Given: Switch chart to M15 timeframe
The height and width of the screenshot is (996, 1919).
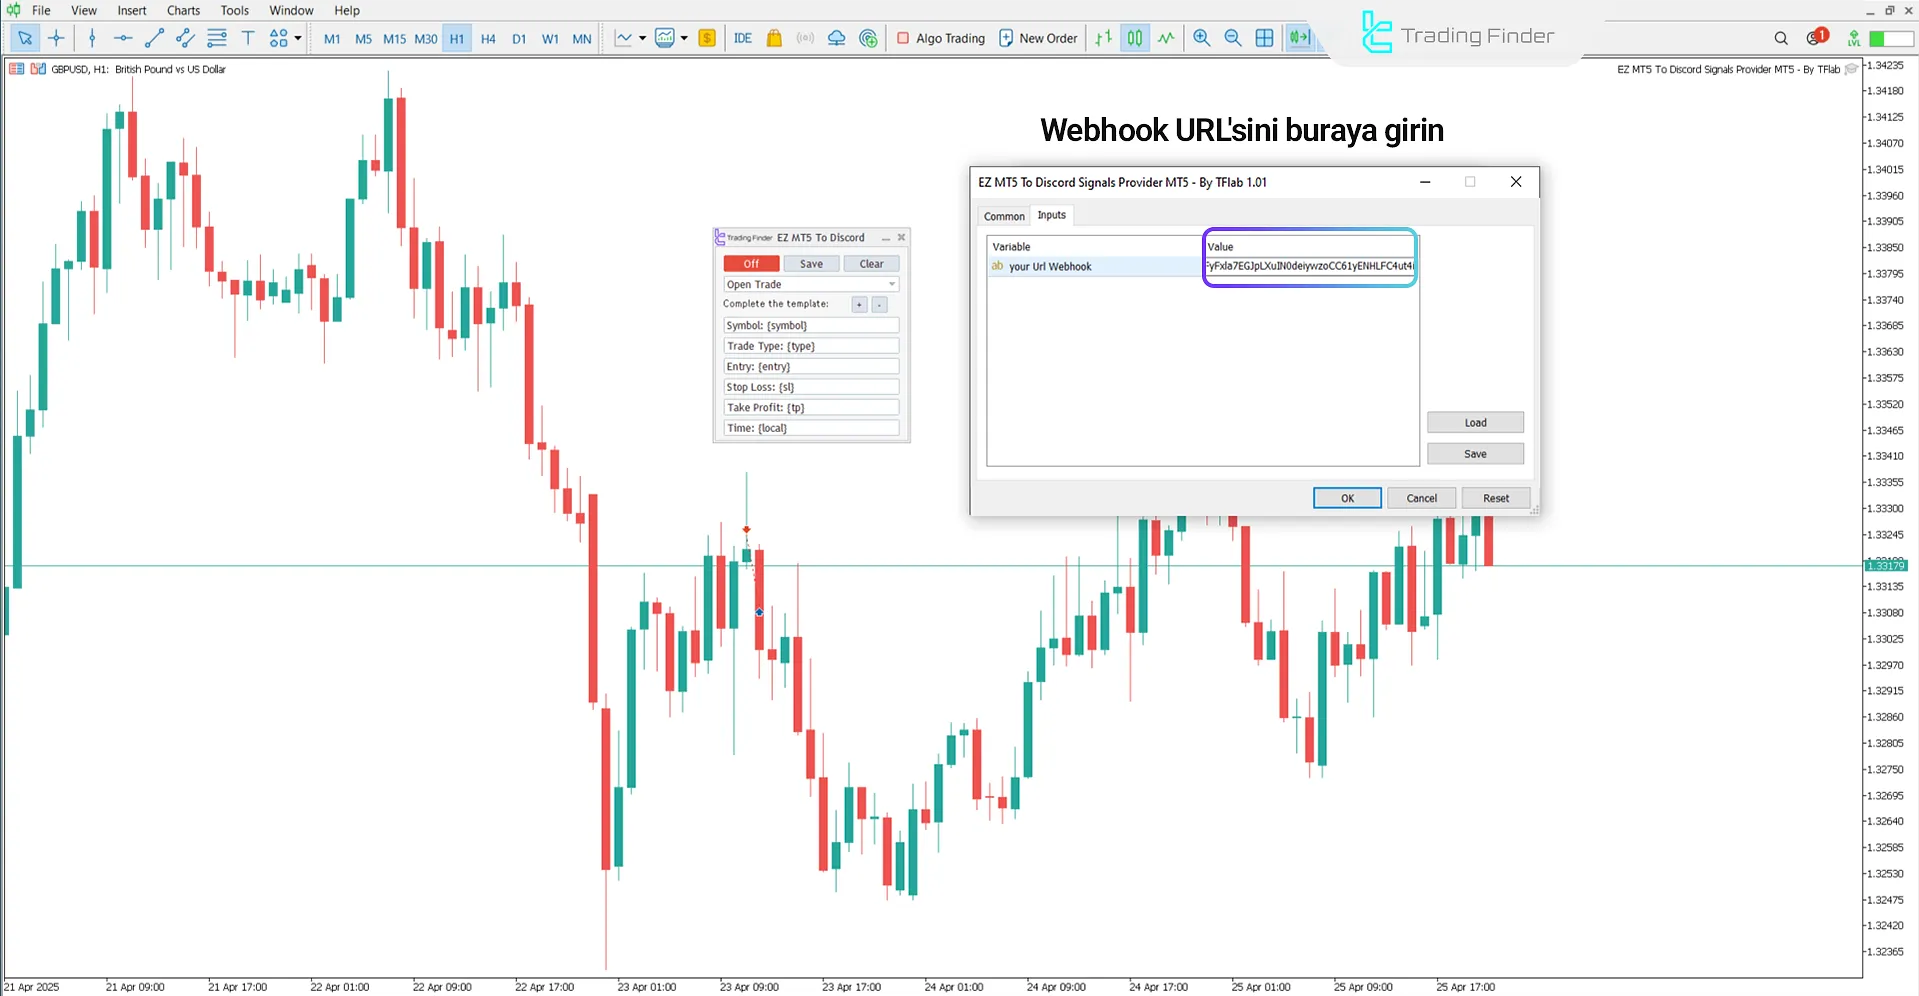Looking at the screenshot, I should pos(394,39).
